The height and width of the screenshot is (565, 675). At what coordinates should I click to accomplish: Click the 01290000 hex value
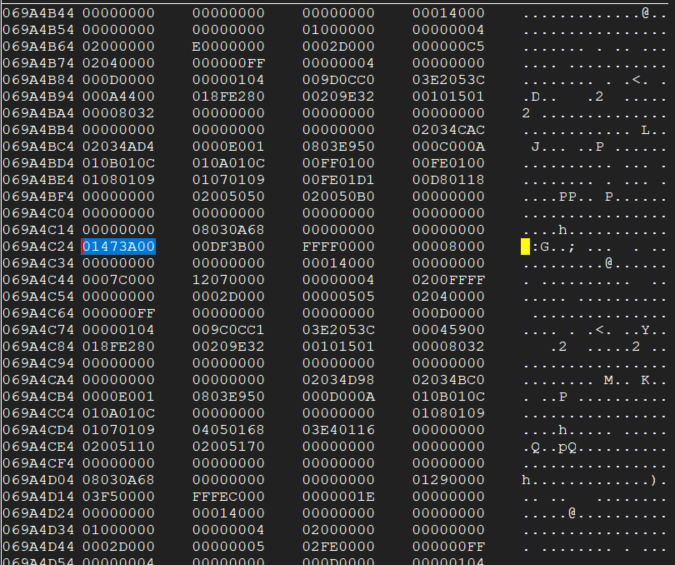point(448,479)
